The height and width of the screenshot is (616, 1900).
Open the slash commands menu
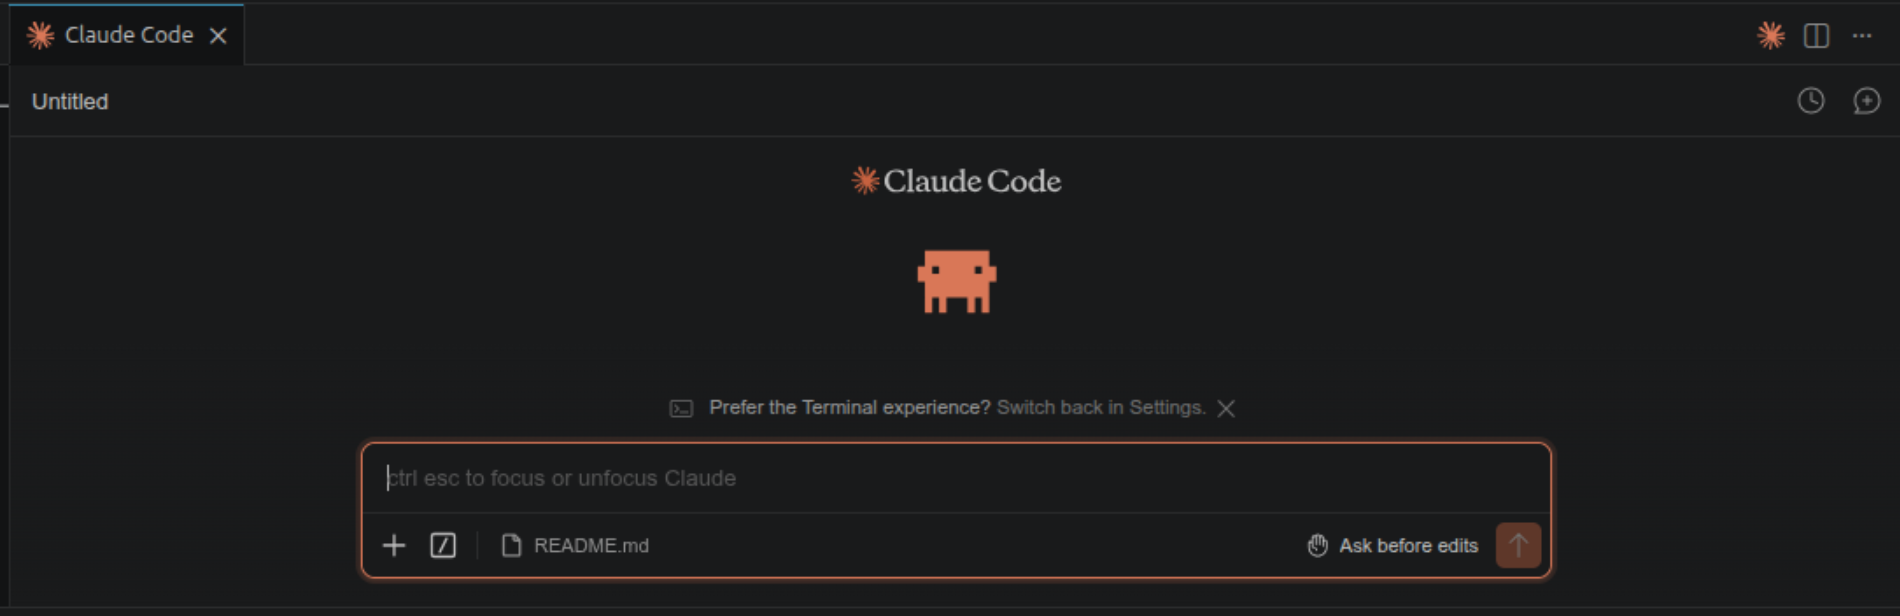pos(441,546)
